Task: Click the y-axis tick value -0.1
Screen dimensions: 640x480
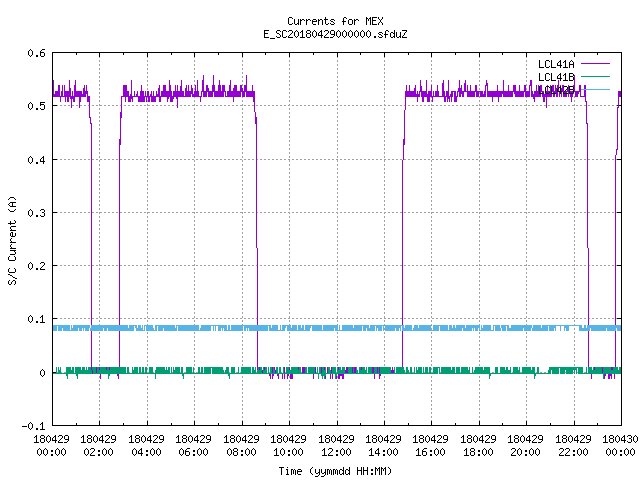Action: point(33,426)
